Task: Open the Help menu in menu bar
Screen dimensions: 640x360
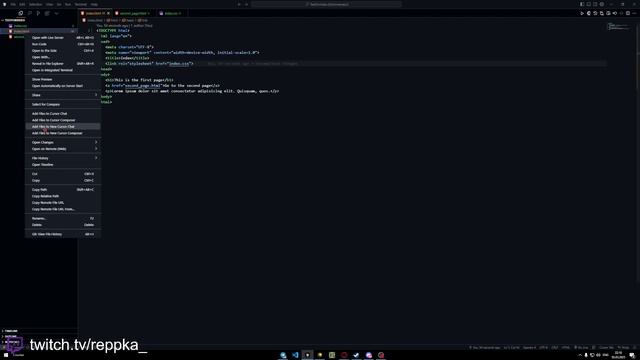Action: tap(94, 4)
